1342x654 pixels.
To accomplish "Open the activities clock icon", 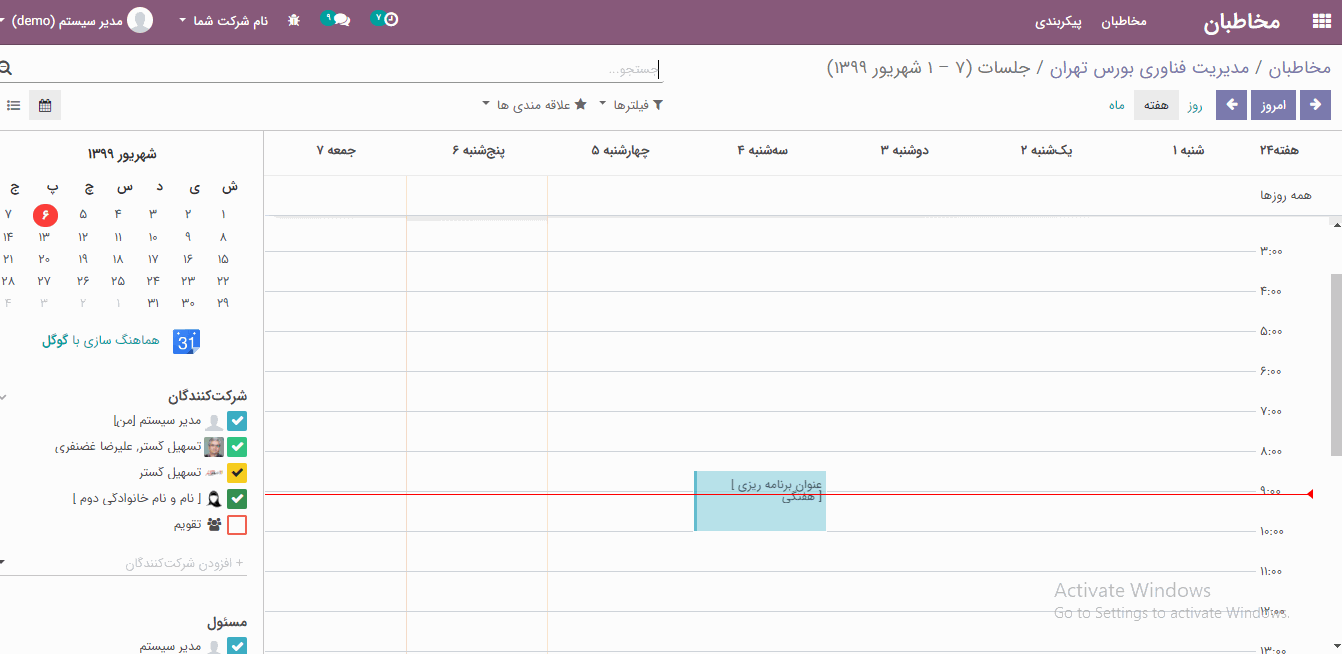I will [x=387, y=20].
